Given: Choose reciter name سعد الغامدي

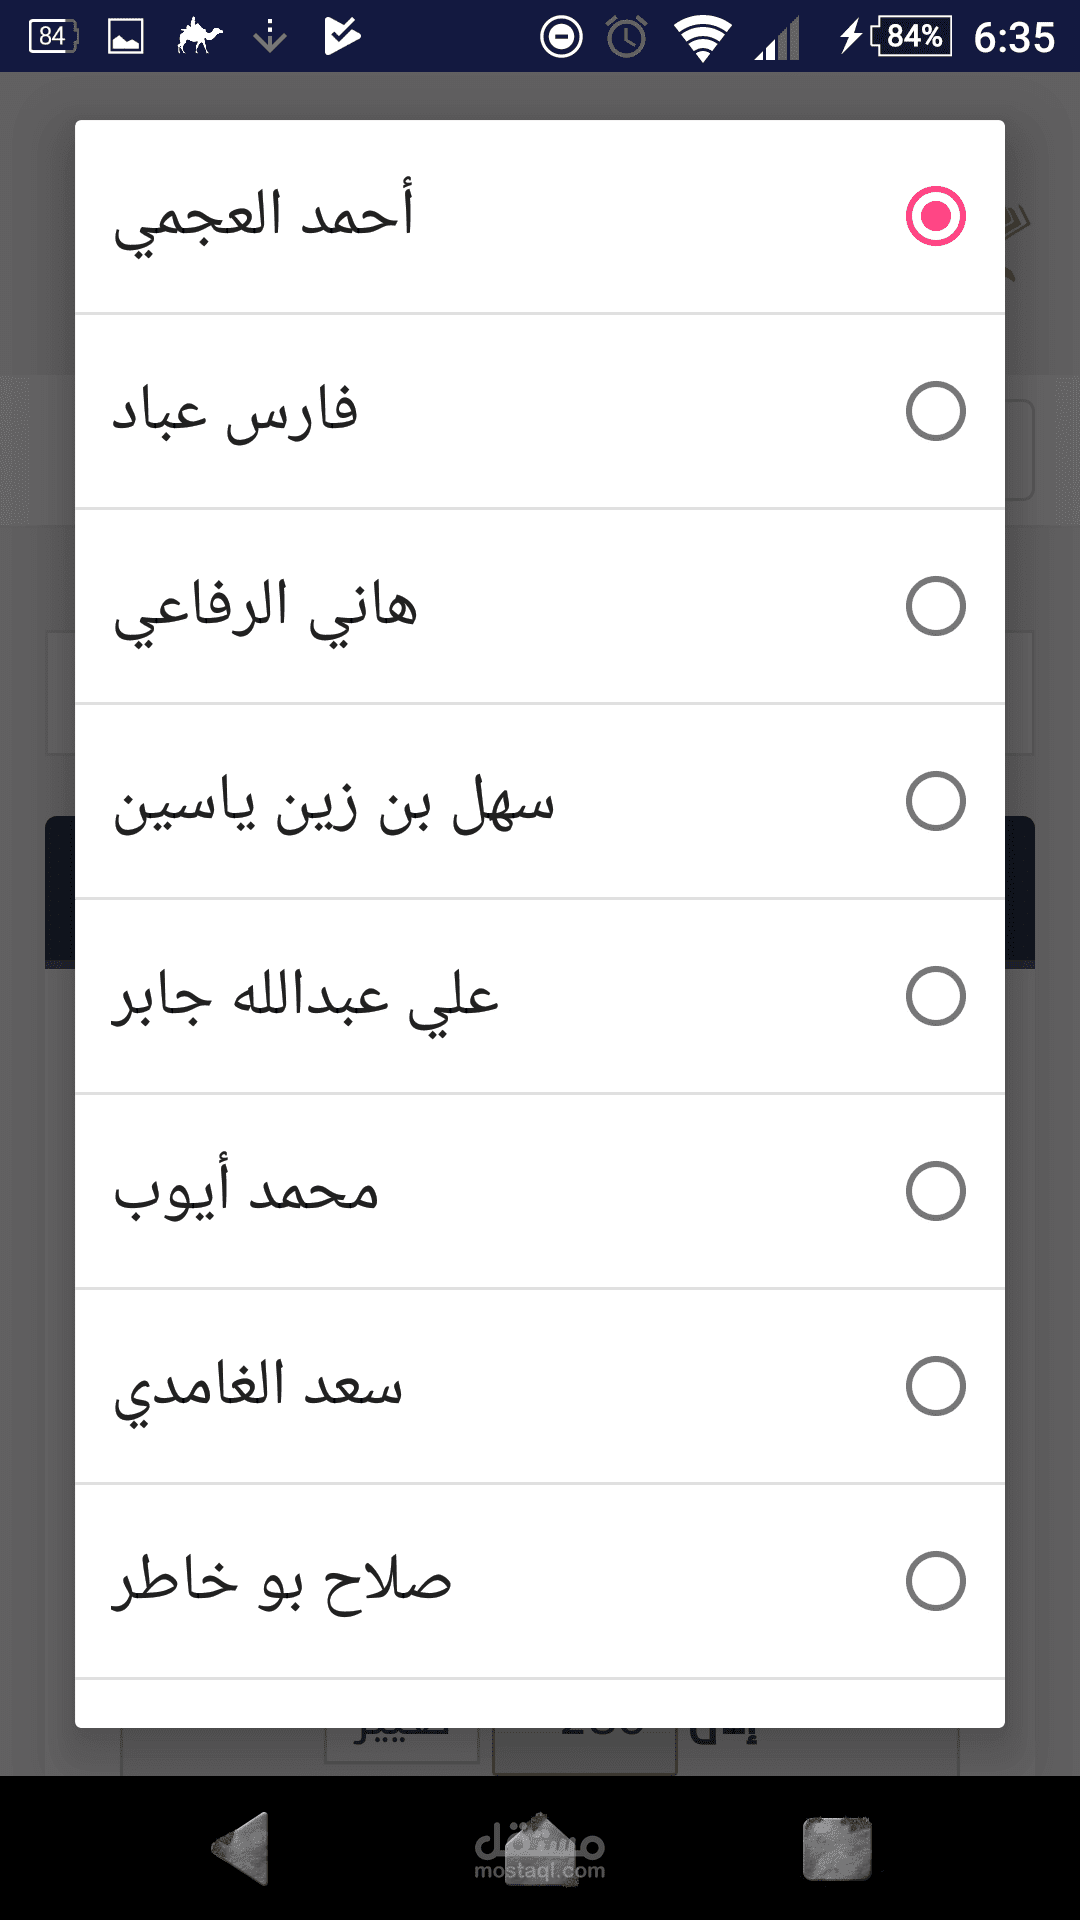Looking at the screenshot, I should coord(258,1388).
